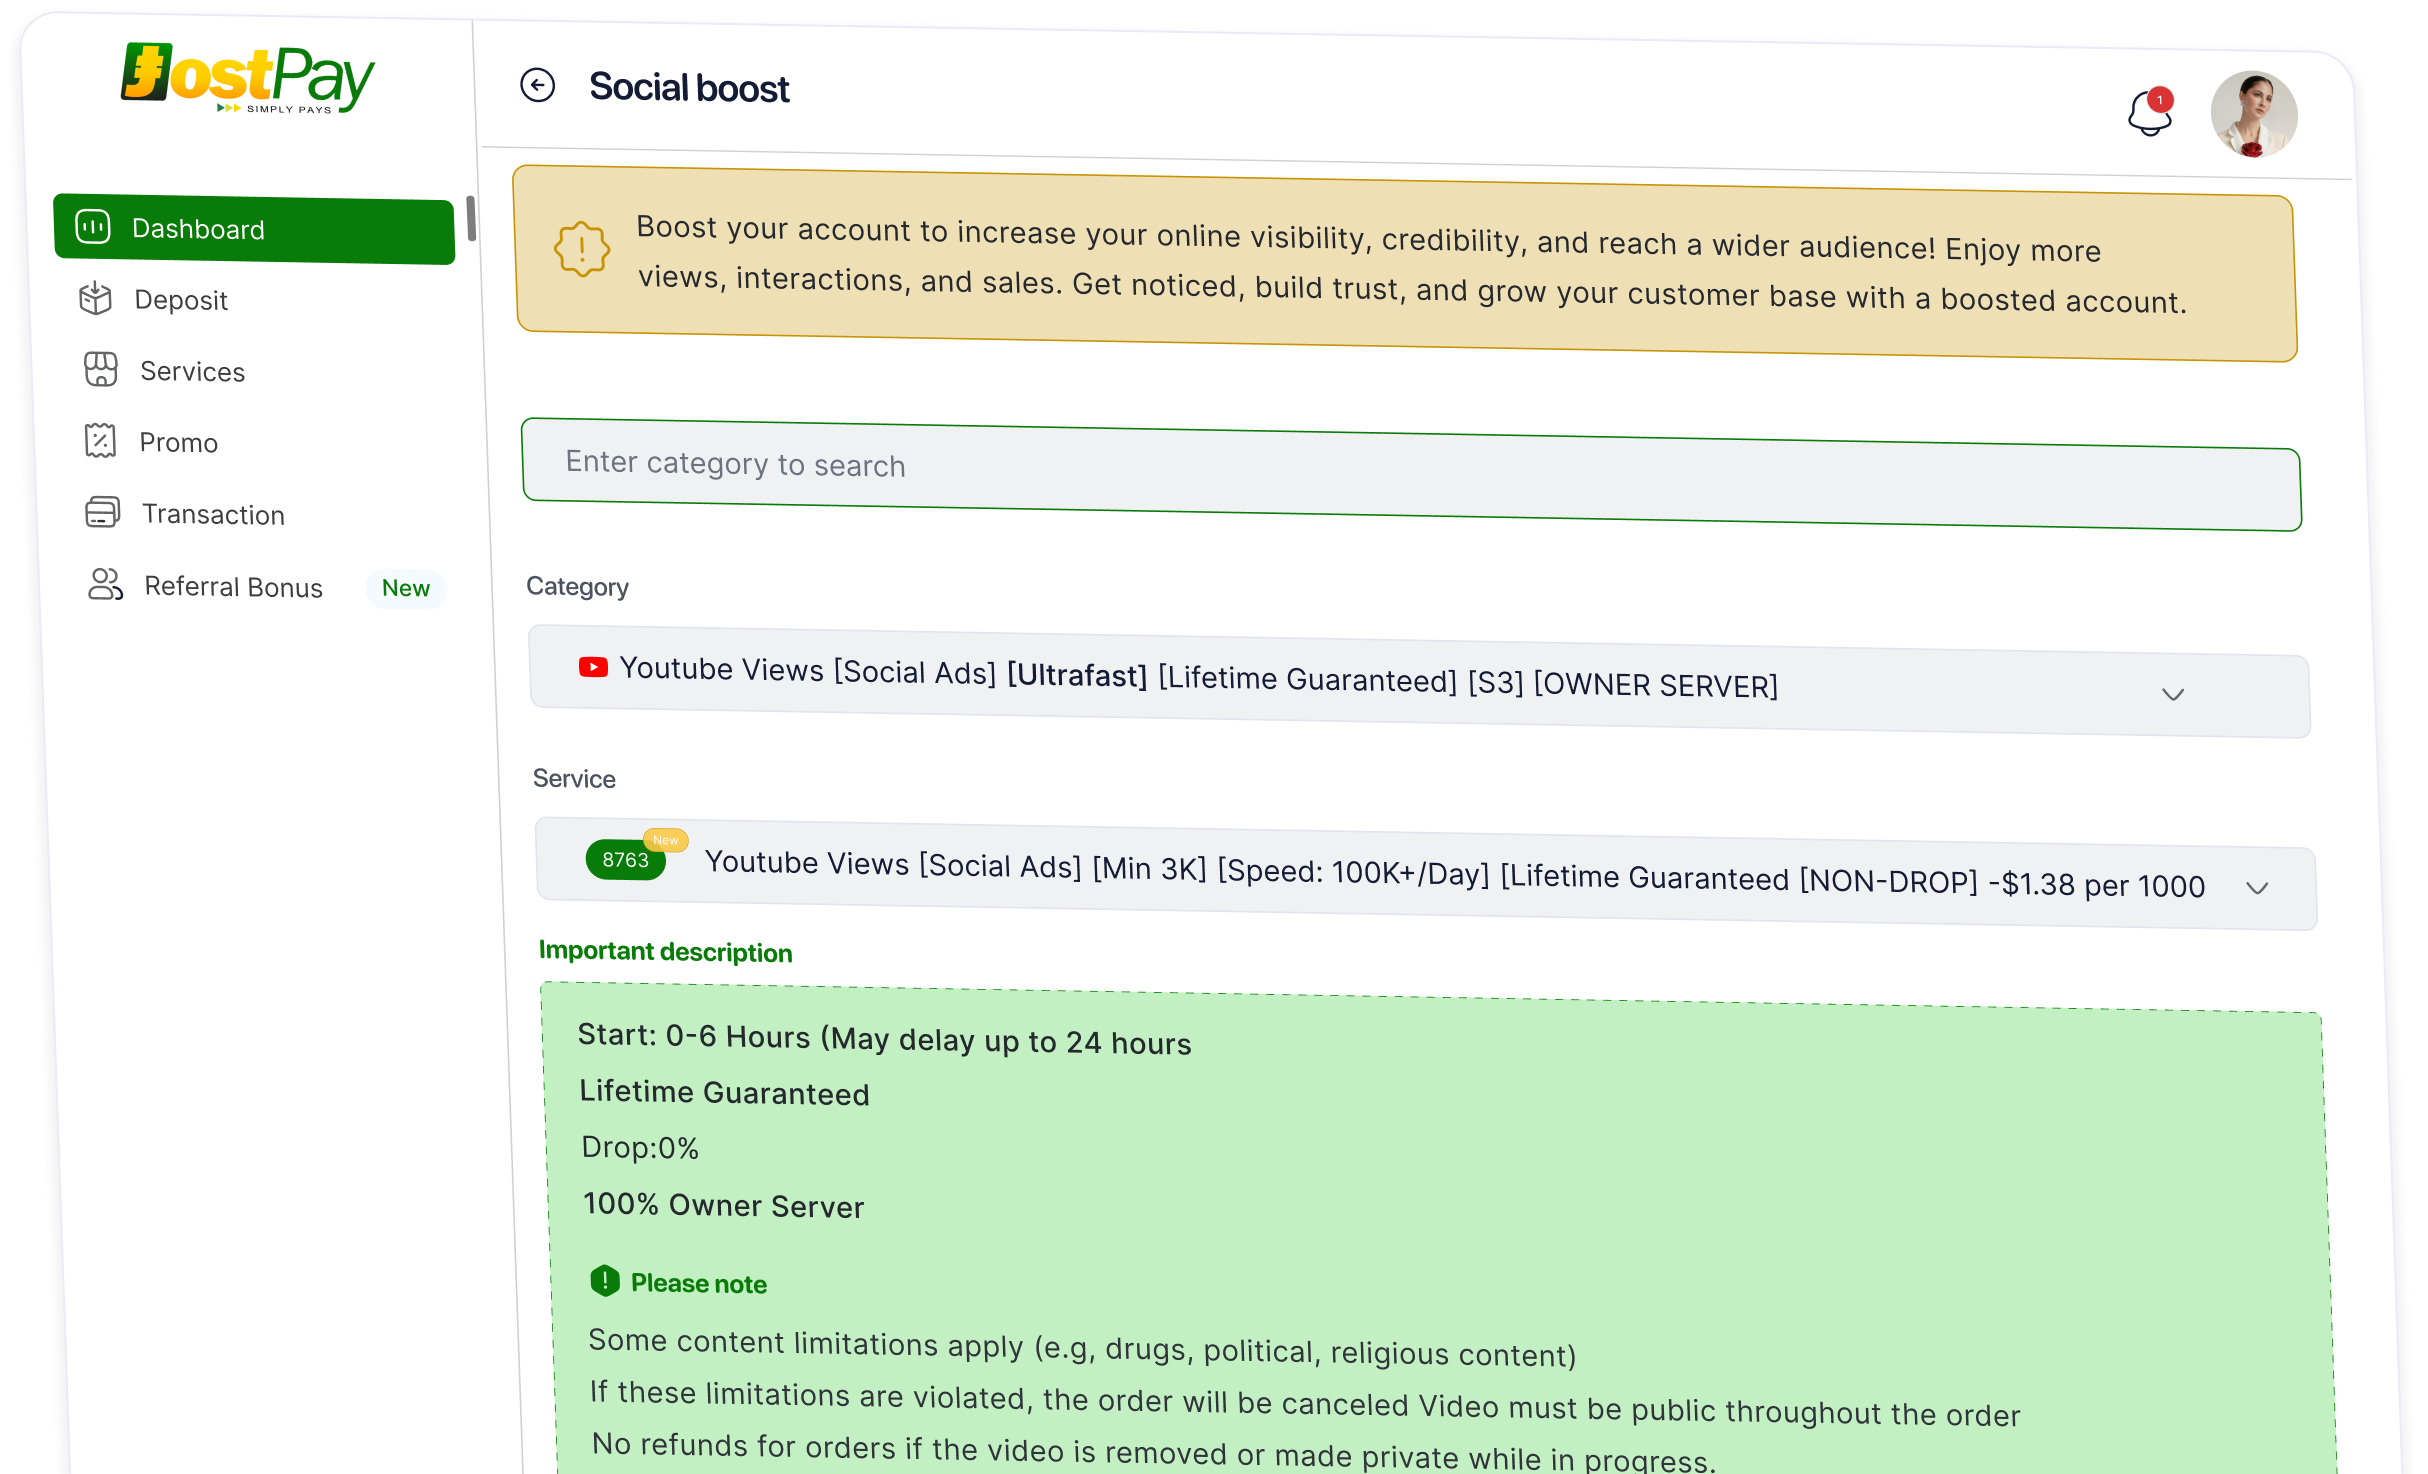Open Referral Bonus menu item
Screen dimensions: 2428x1474
click(234, 586)
